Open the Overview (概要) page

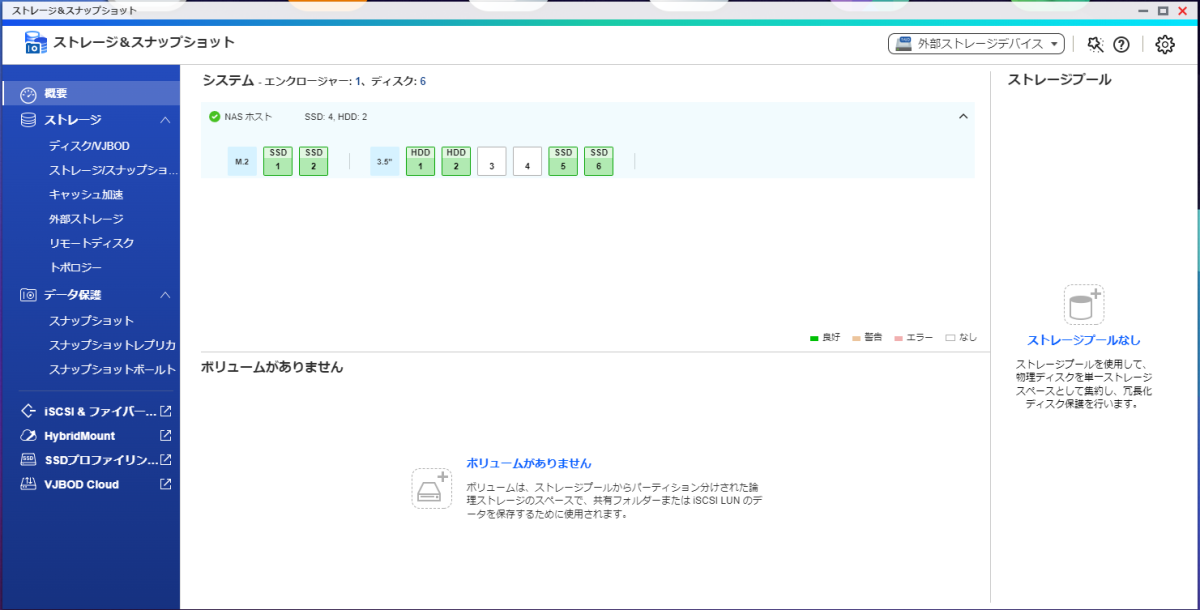90,94
